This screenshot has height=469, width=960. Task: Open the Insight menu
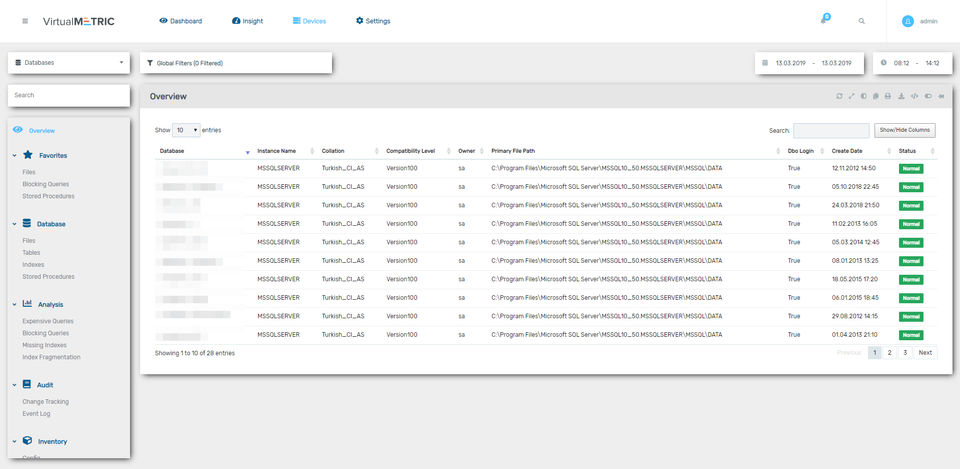247,21
